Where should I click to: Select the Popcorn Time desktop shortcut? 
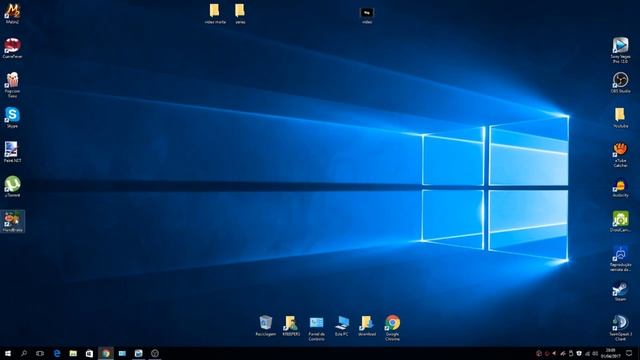tap(12, 84)
